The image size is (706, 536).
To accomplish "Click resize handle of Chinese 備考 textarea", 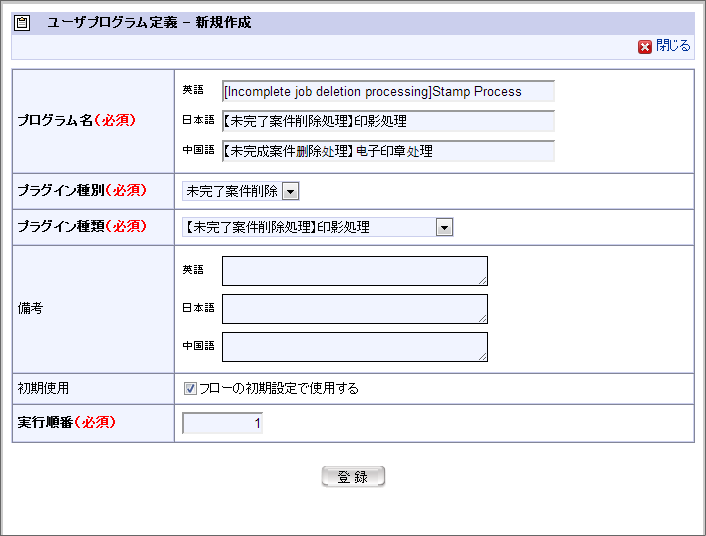I will (483, 356).
